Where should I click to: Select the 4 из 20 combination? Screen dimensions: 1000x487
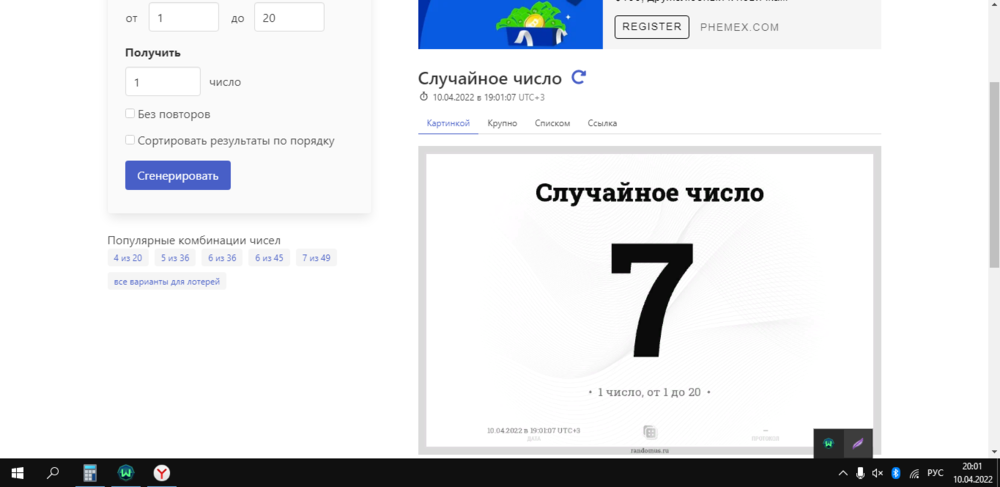click(128, 258)
